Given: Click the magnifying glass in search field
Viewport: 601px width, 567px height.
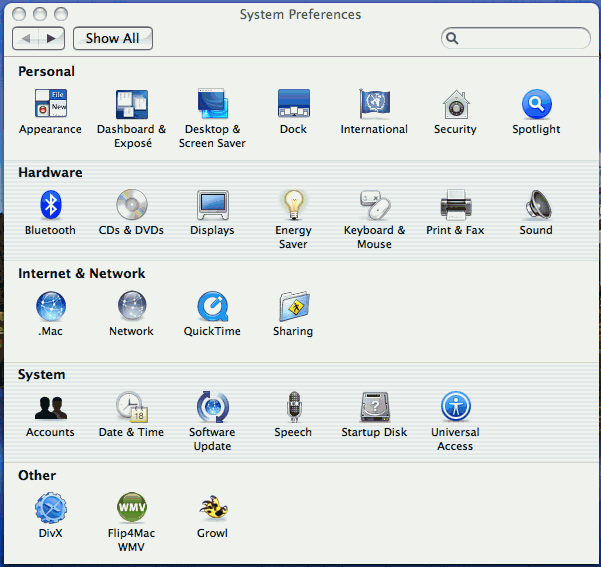Looking at the screenshot, I should point(452,38).
